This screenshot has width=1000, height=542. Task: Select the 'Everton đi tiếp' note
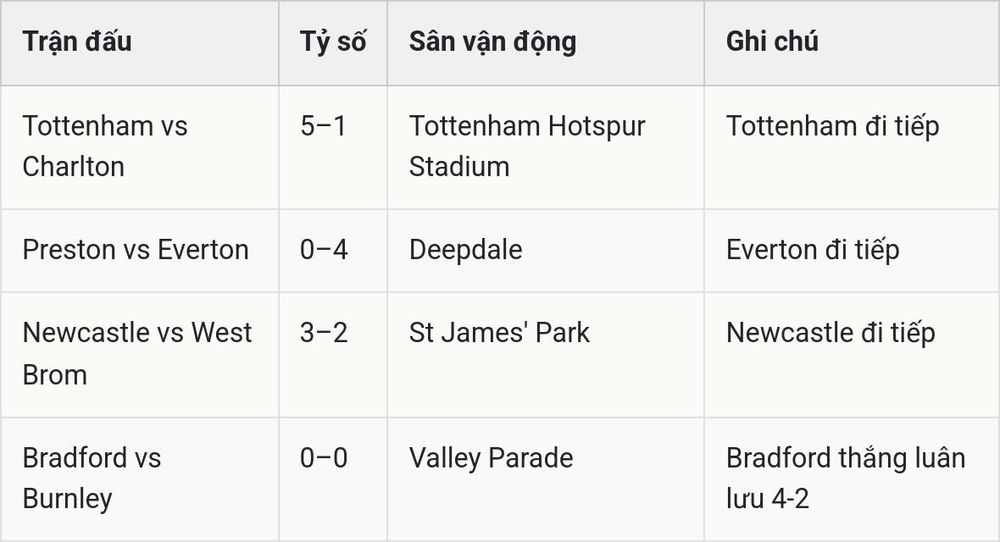(812, 249)
